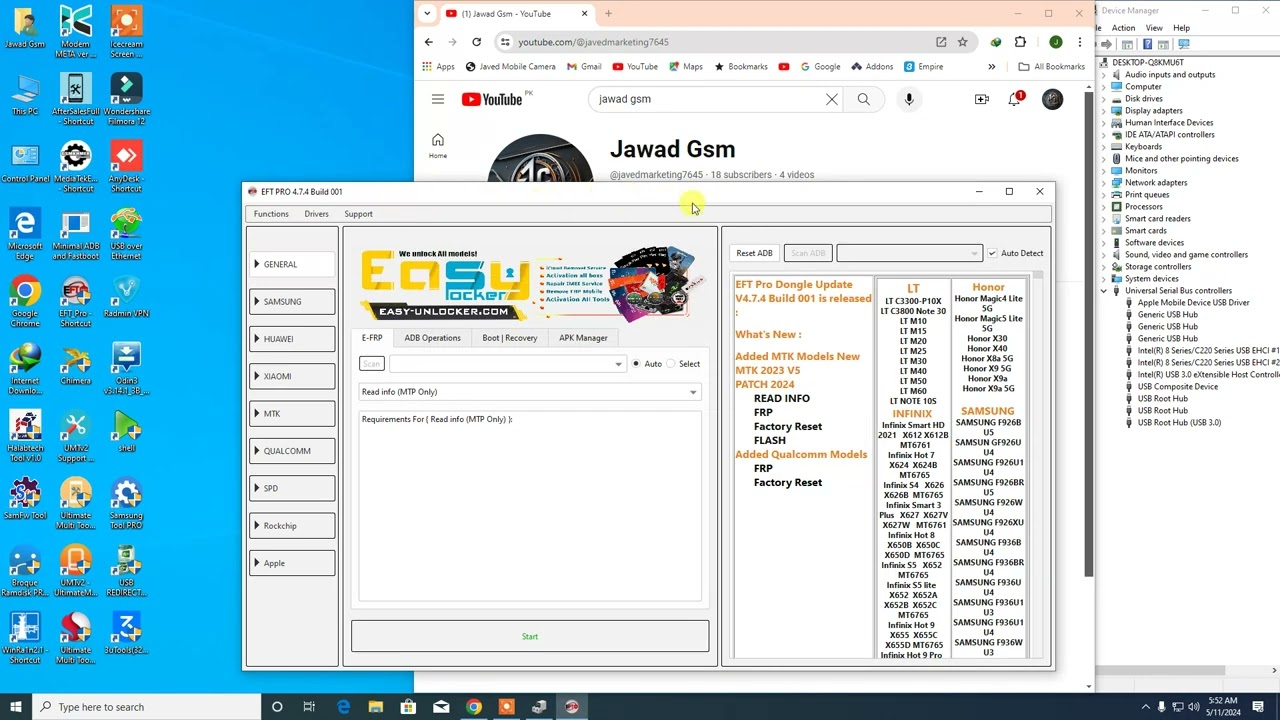The height and width of the screenshot is (720, 1280).
Task: Open the Icecream Screen desktop icon
Action: [126, 32]
